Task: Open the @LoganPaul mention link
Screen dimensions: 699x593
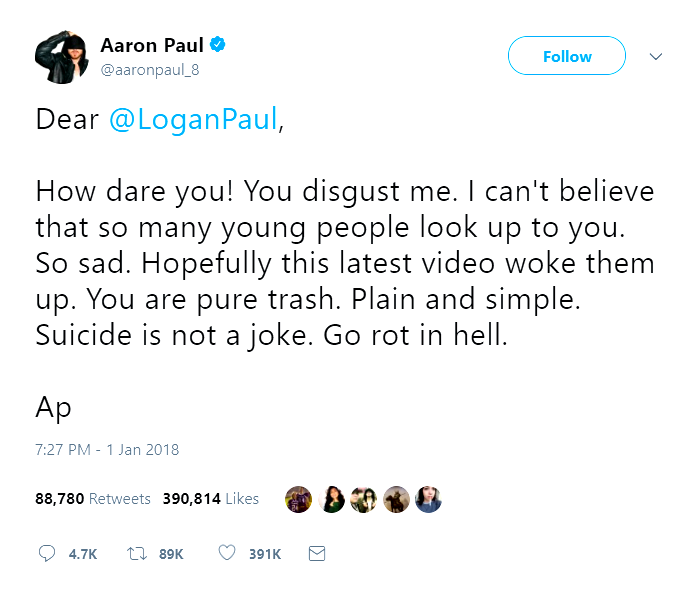Action: pos(192,120)
